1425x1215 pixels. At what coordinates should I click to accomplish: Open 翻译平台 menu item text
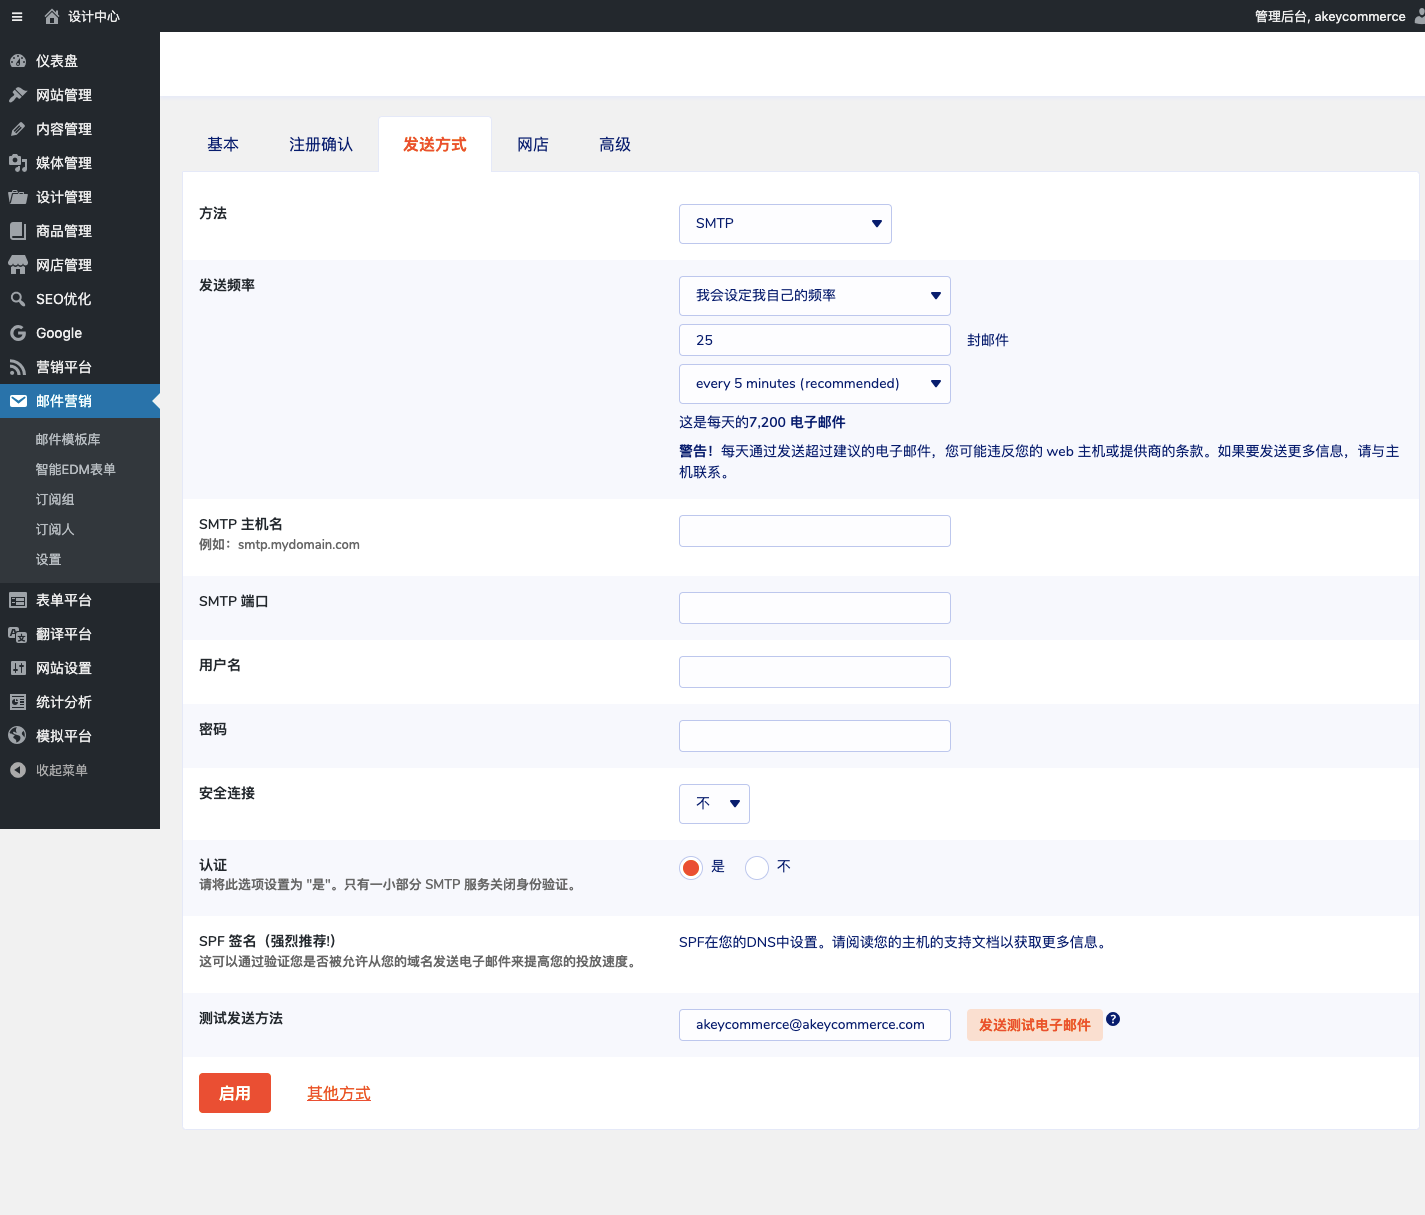[x=64, y=634]
